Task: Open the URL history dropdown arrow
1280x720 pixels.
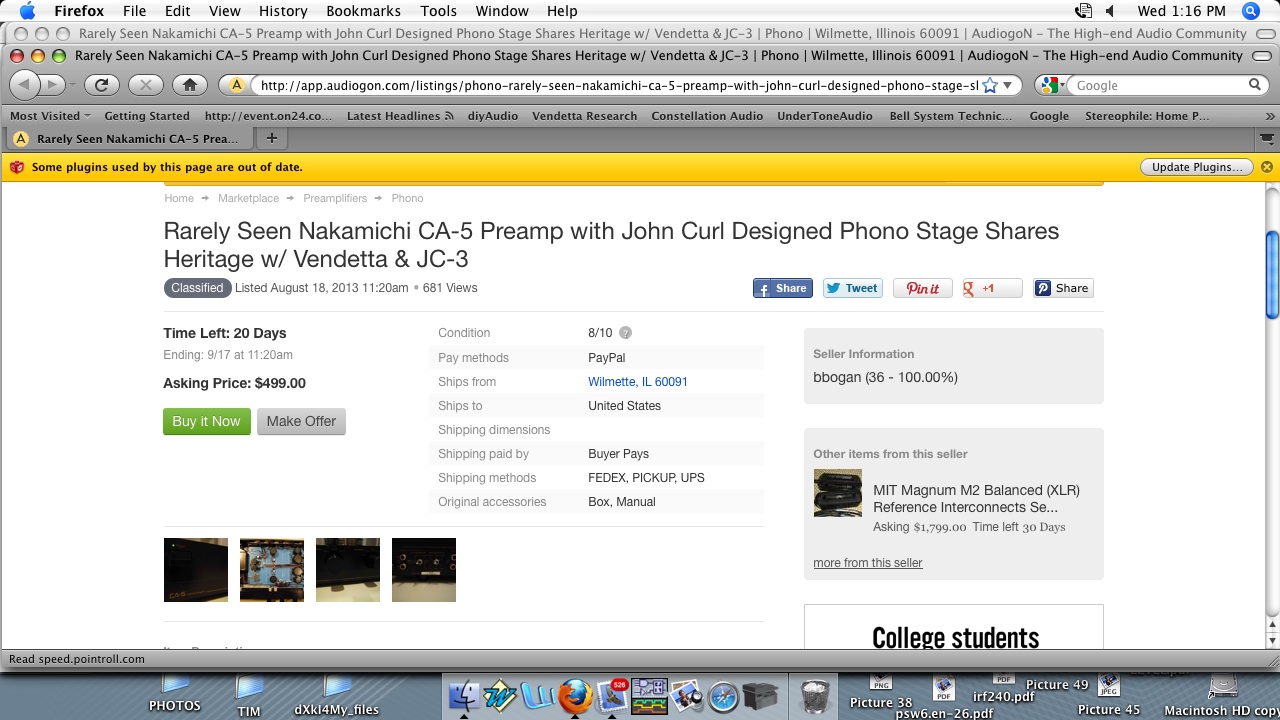Action: click(1008, 85)
